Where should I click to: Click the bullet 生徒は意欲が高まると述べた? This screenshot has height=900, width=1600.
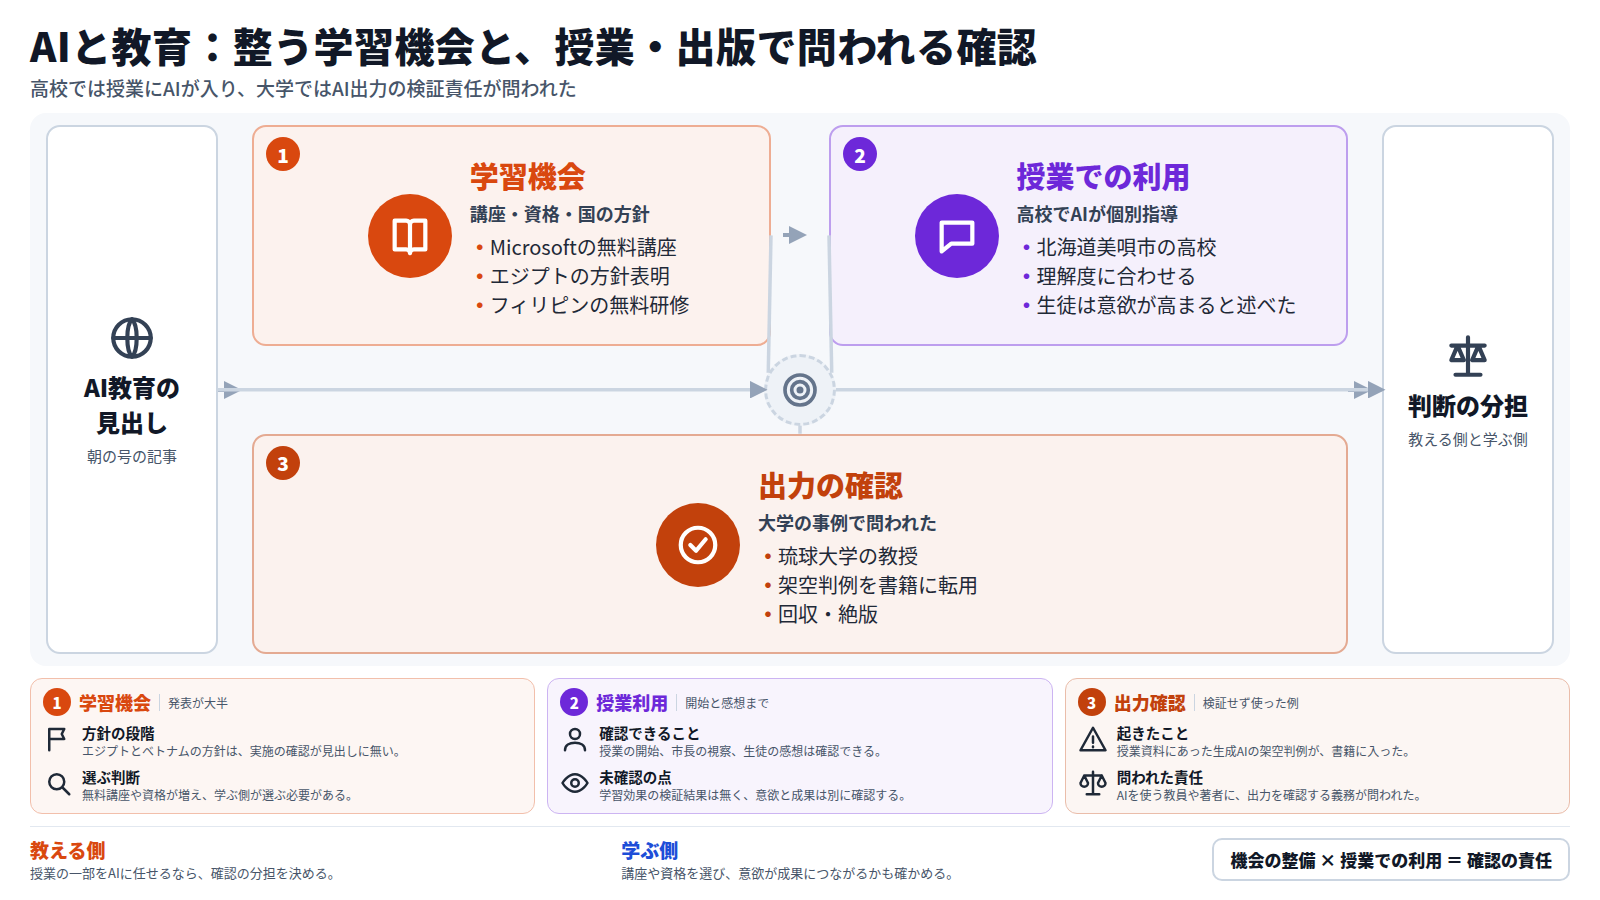pos(1166,305)
